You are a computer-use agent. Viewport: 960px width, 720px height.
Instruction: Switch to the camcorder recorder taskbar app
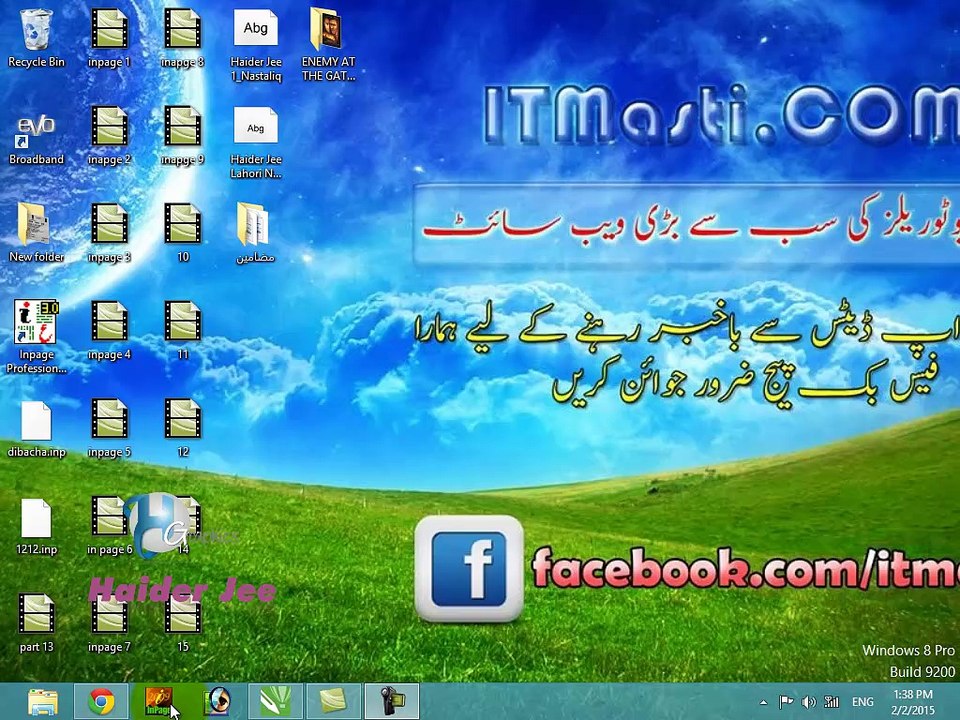392,702
